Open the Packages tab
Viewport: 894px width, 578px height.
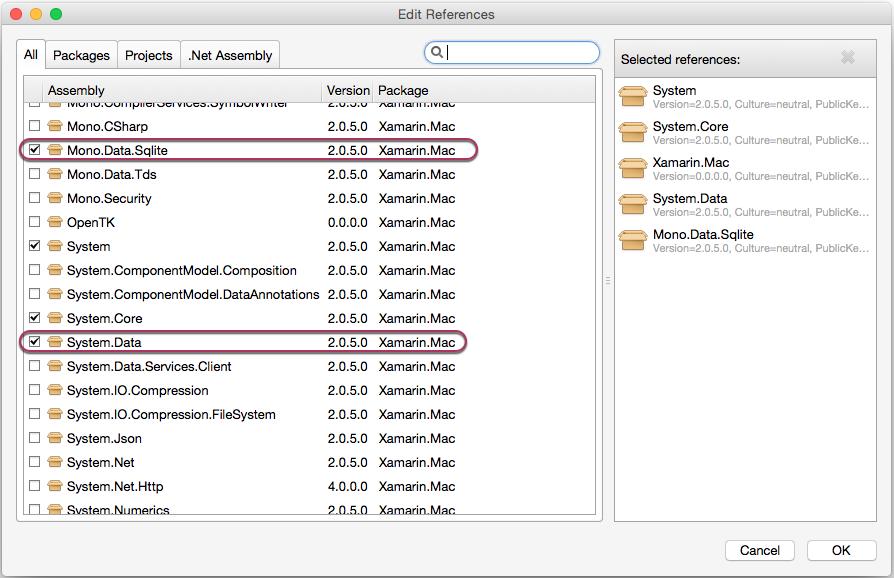tap(81, 55)
